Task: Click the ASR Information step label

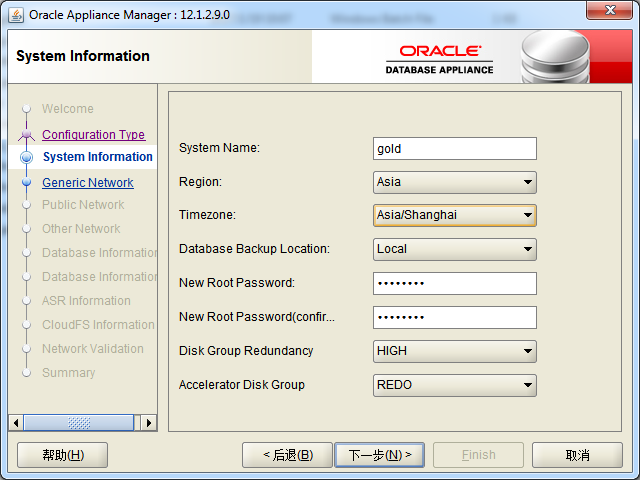Action: [x=87, y=301]
